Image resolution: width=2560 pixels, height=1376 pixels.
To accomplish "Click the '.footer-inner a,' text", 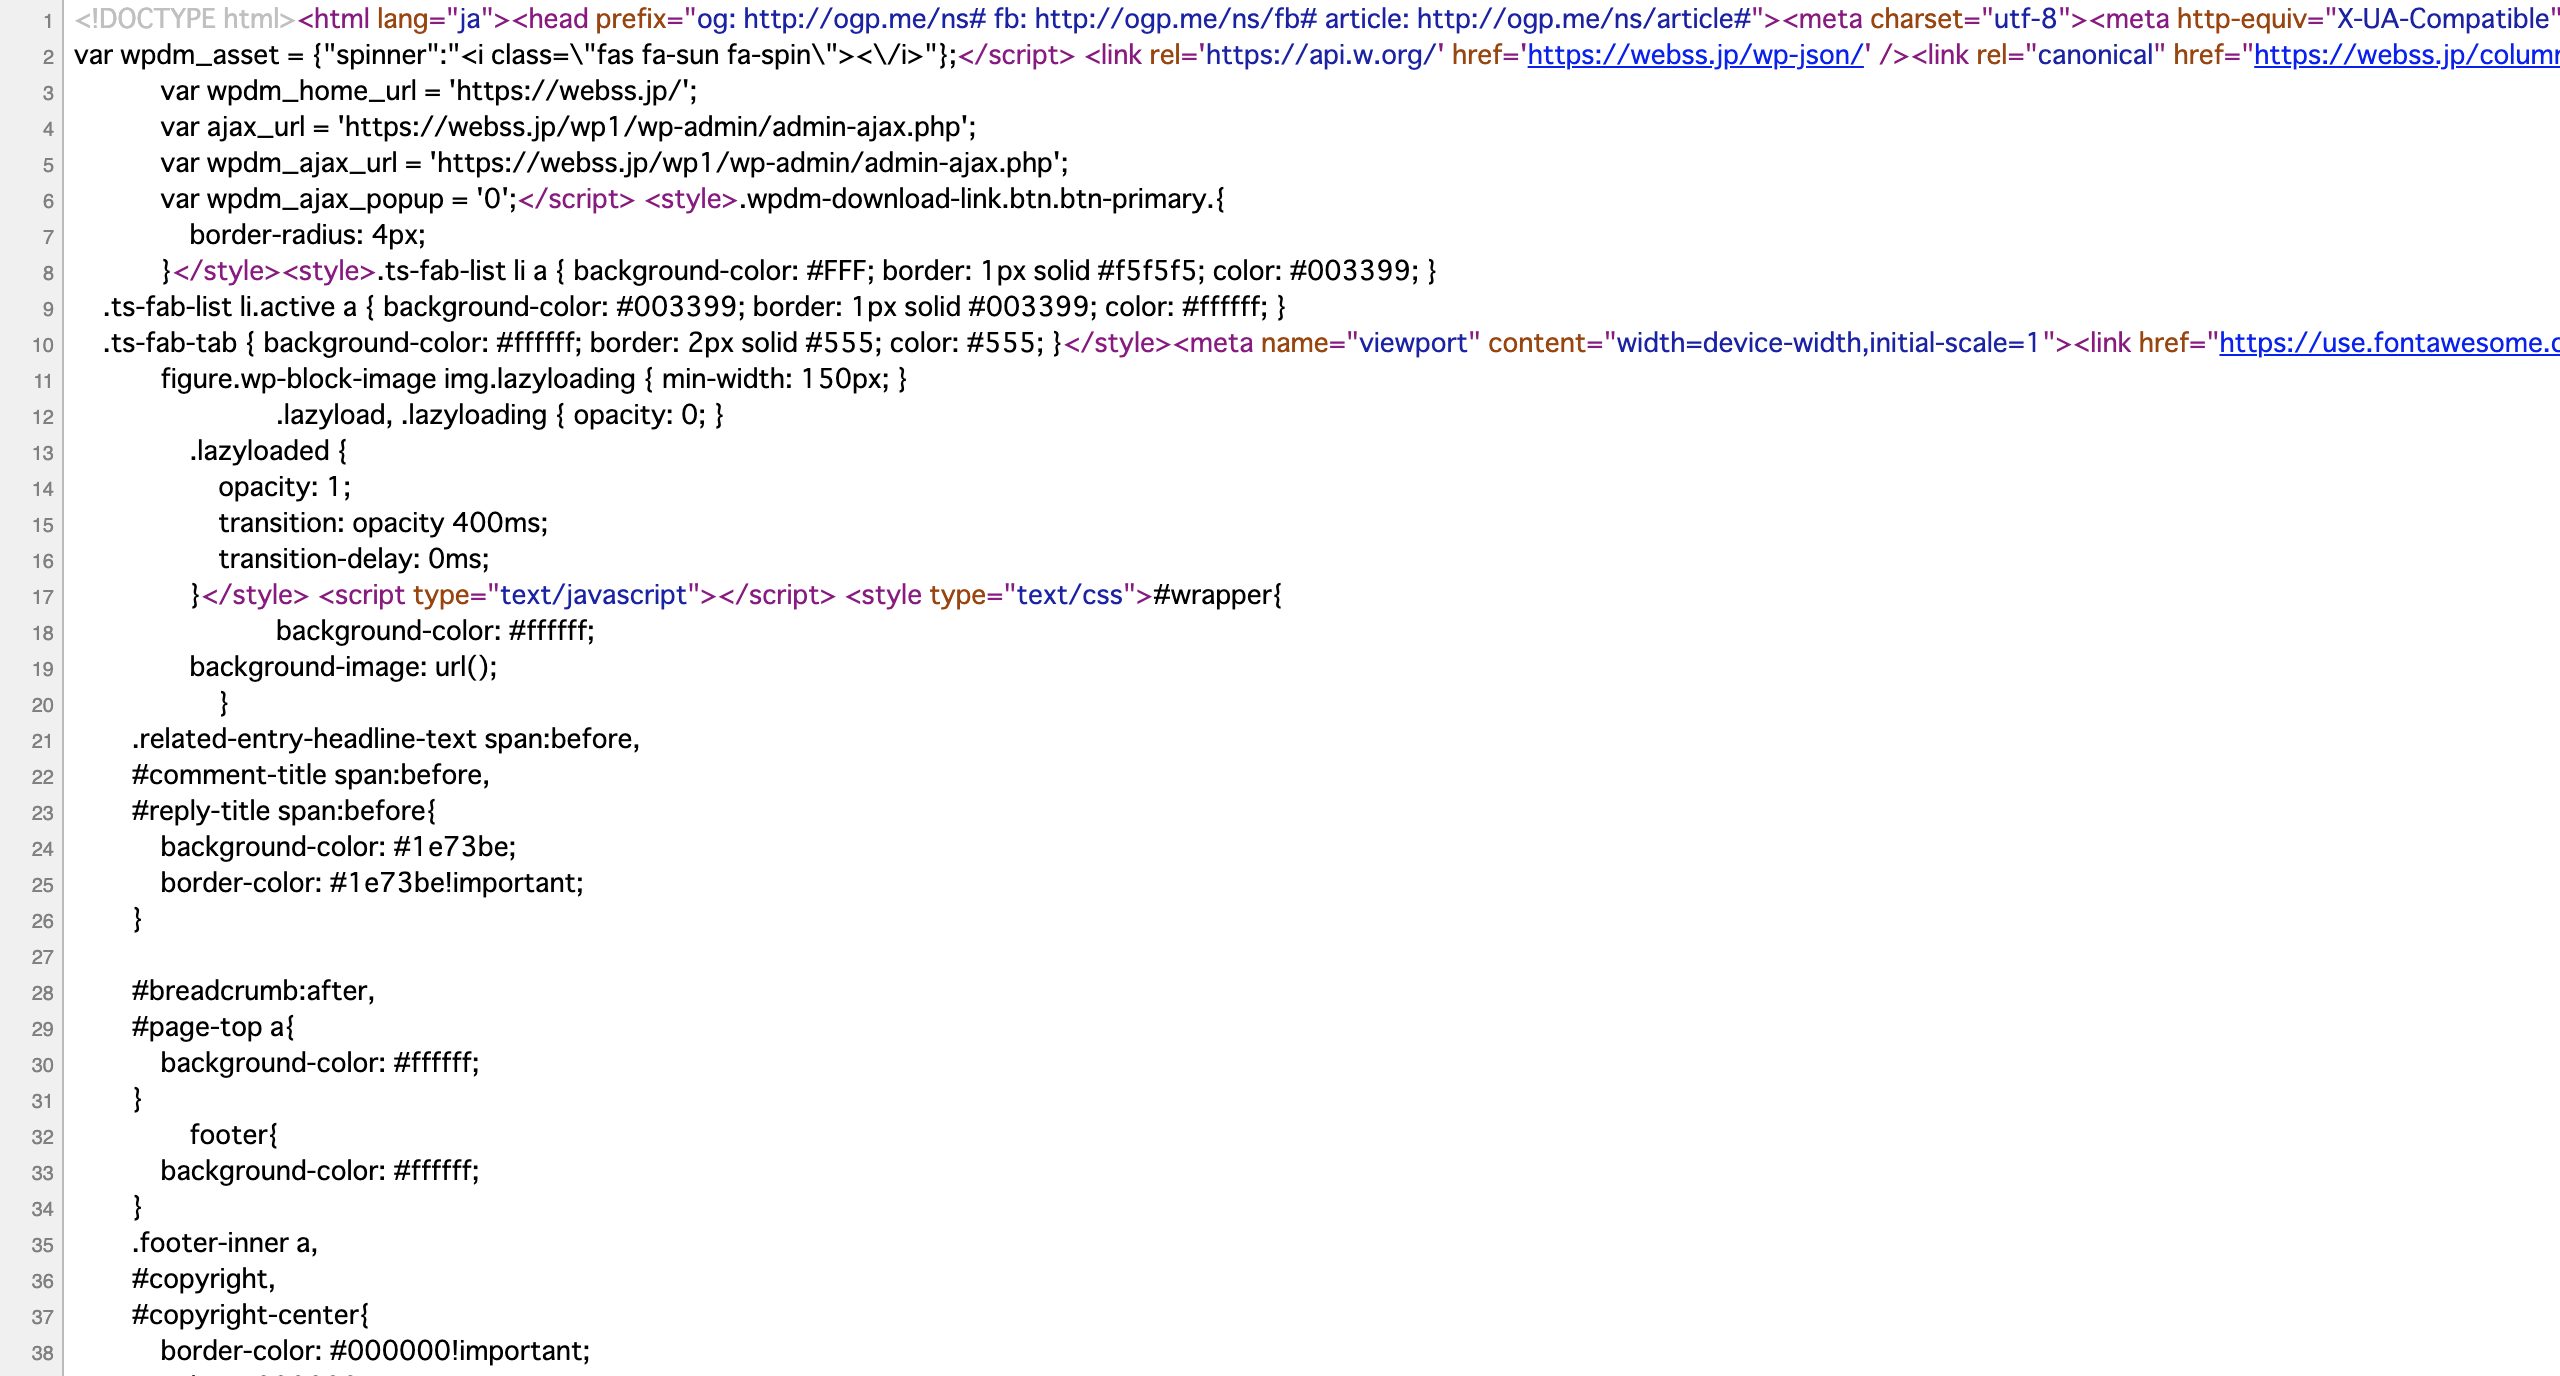I will pyautogui.click(x=224, y=1243).
